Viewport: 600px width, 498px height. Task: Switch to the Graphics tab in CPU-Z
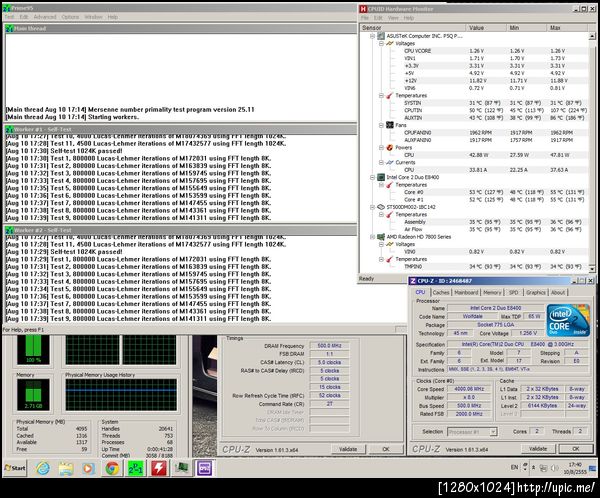click(x=536, y=292)
